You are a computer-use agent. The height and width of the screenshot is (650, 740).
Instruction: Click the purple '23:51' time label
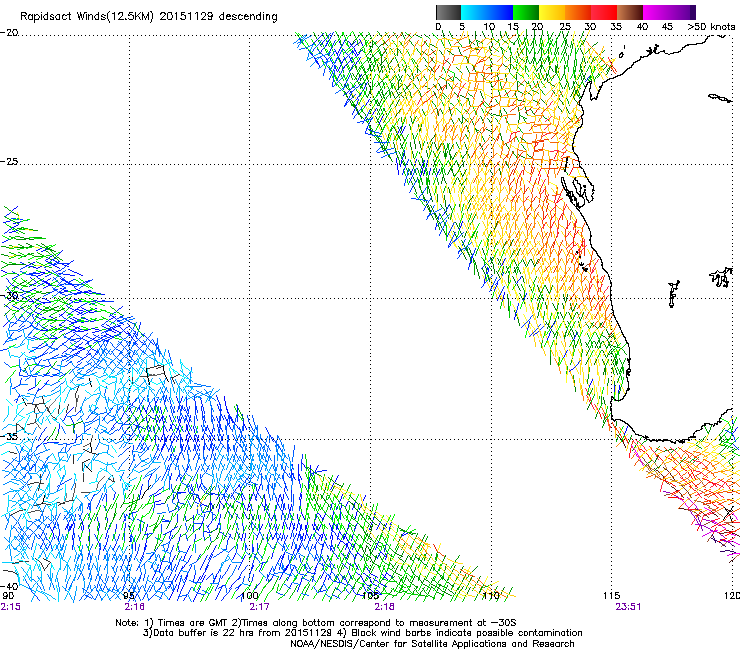tap(628, 607)
